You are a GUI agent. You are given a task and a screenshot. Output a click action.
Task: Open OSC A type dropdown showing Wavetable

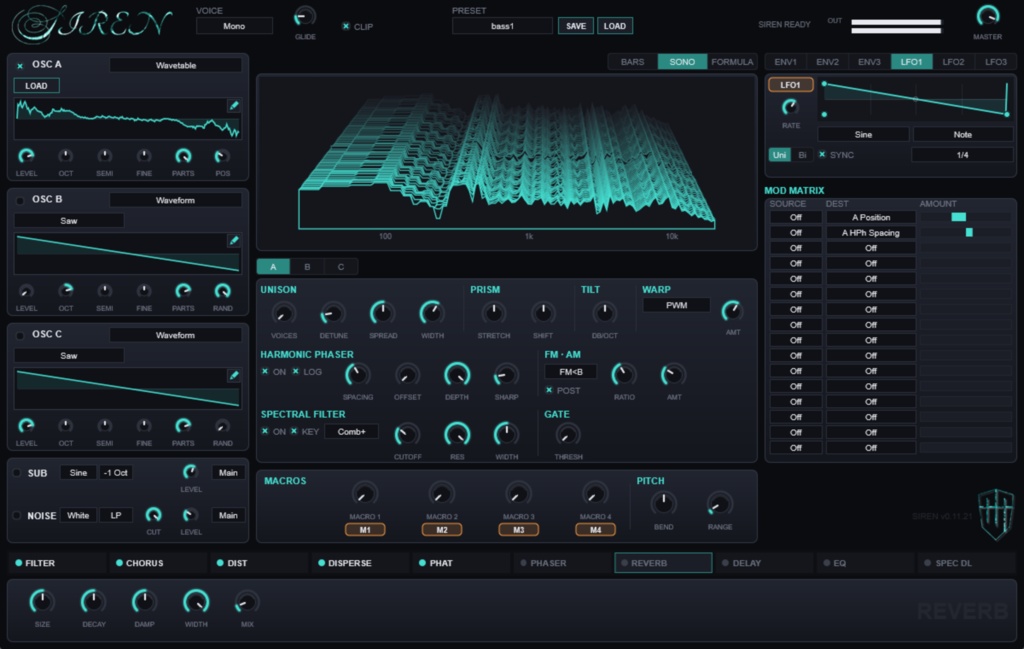click(x=176, y=65)
